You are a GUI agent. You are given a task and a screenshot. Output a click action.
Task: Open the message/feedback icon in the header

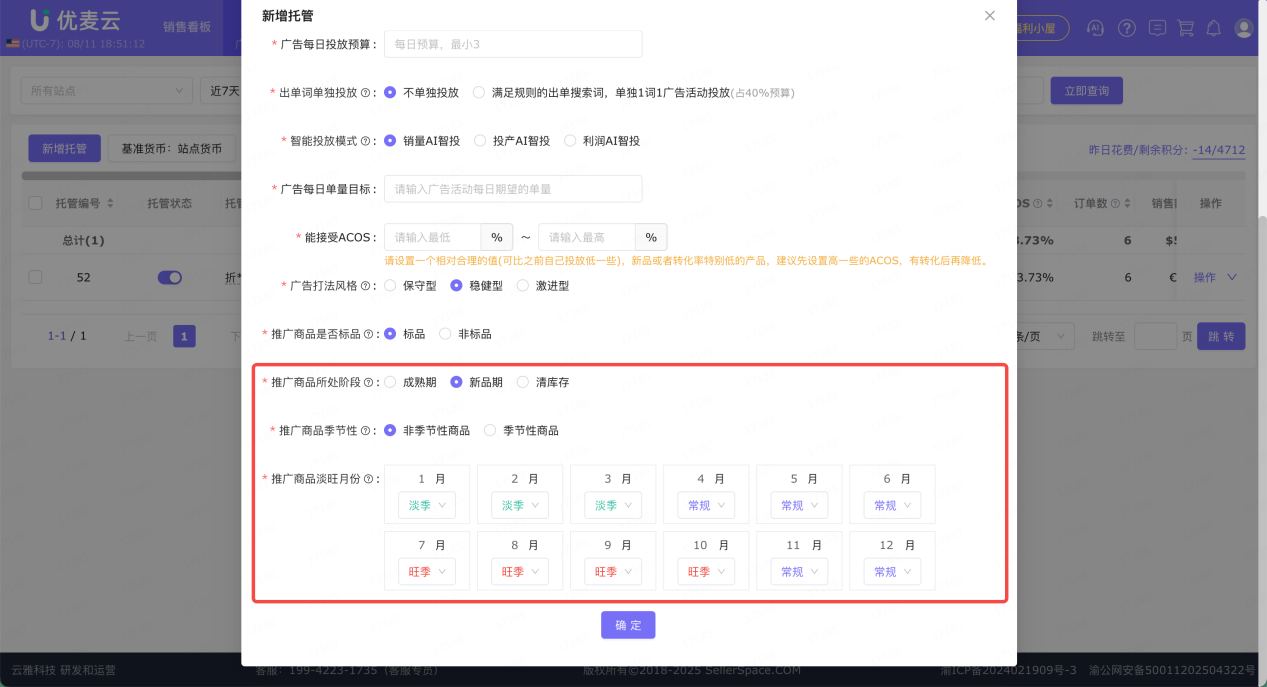(1157, 28)
